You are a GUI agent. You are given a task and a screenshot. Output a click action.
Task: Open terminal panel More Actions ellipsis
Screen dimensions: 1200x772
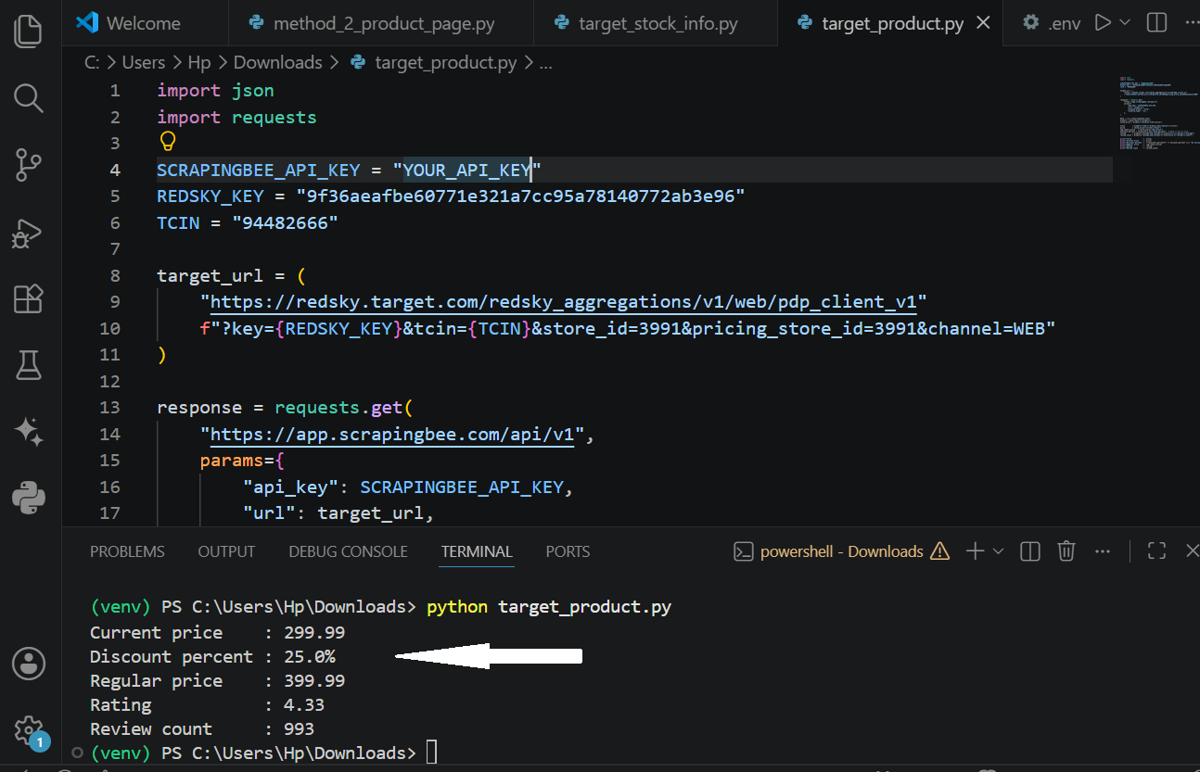[x=1103, y=551]
